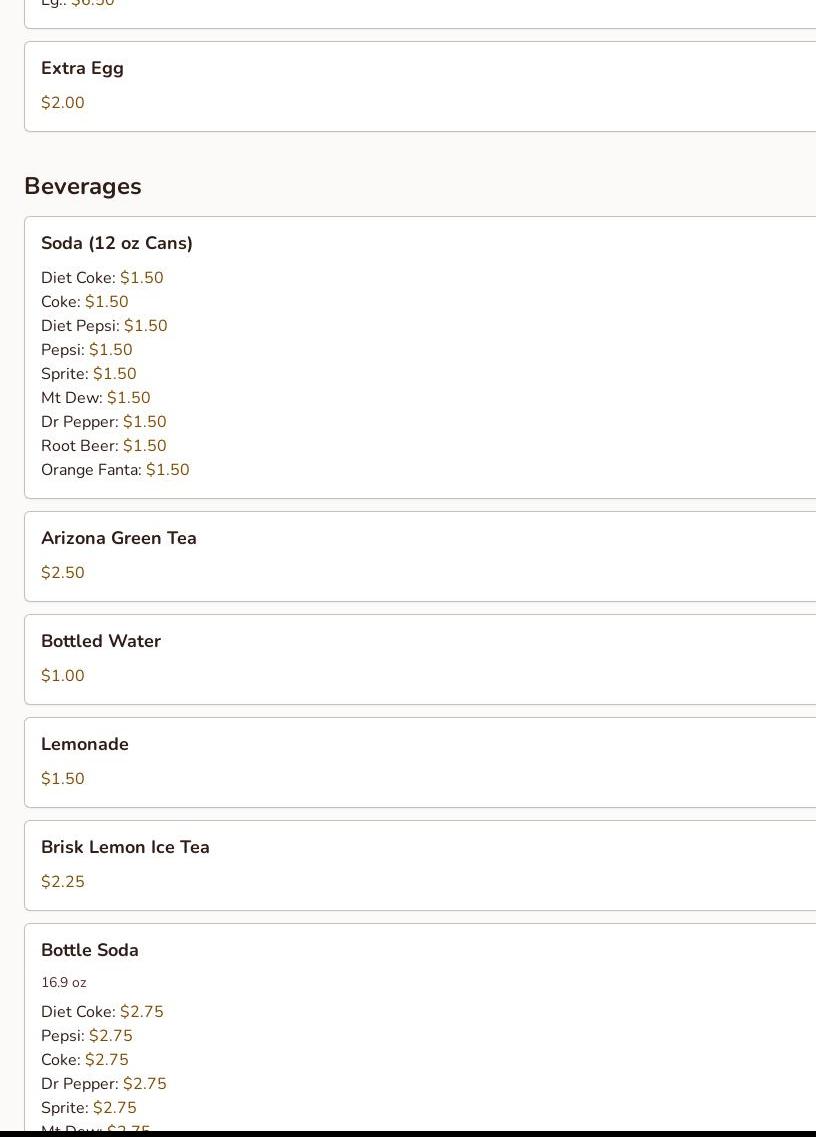
Task: Select the Bottled Water item
Action: 100,642
